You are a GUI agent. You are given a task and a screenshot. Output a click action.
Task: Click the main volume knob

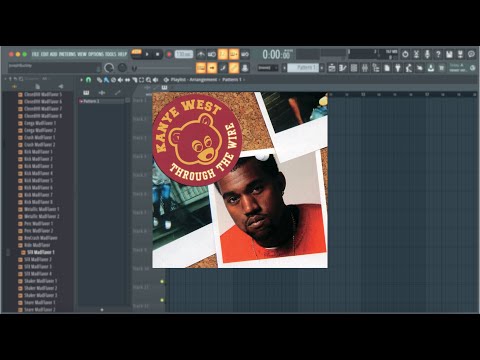(109, 68)
